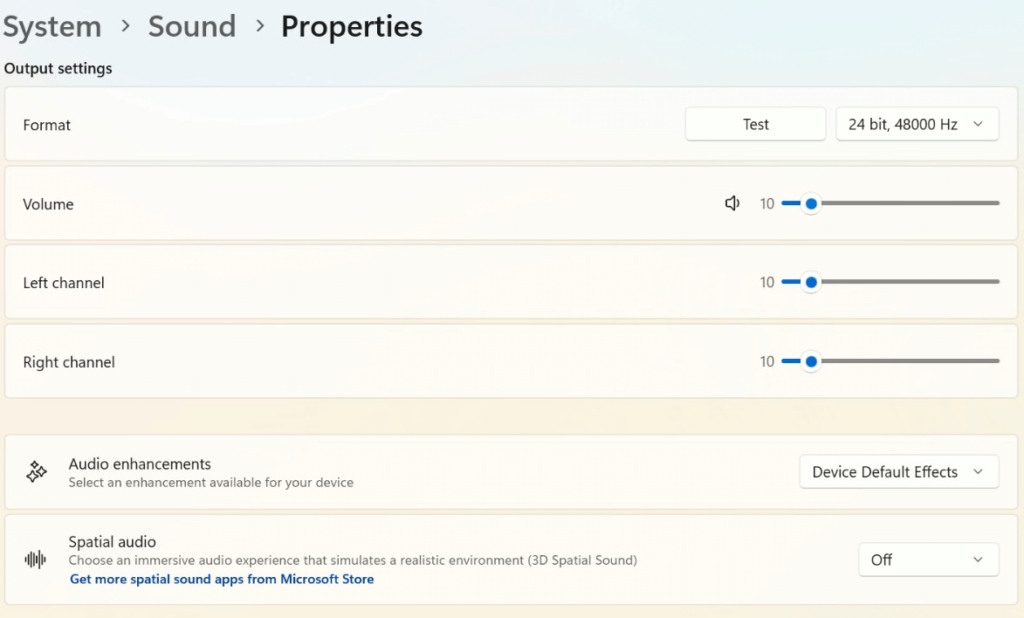This screenshot has height=618, width=1024.
Task: Click the Left channel value 10
Action: click(x=767, y=282)
